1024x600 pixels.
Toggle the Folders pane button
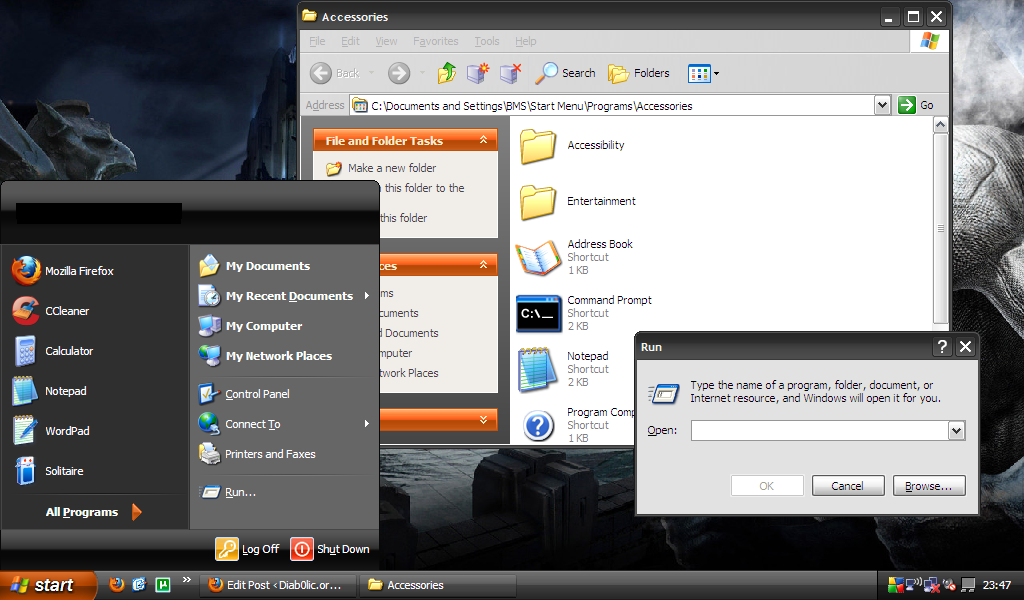click(x=639, y=73)
